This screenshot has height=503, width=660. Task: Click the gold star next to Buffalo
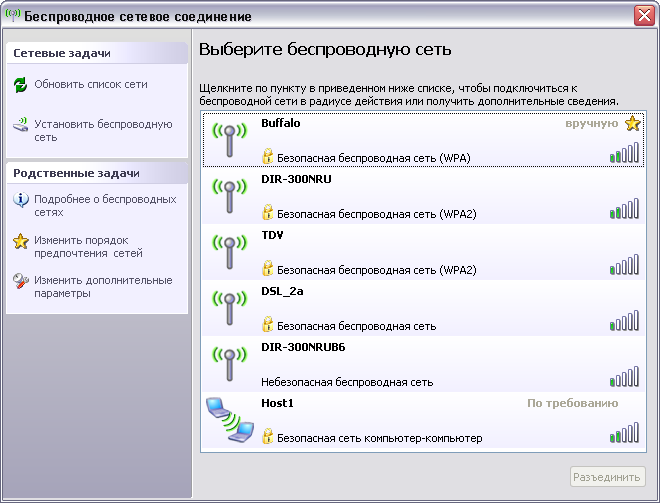(x=632, y=124)
